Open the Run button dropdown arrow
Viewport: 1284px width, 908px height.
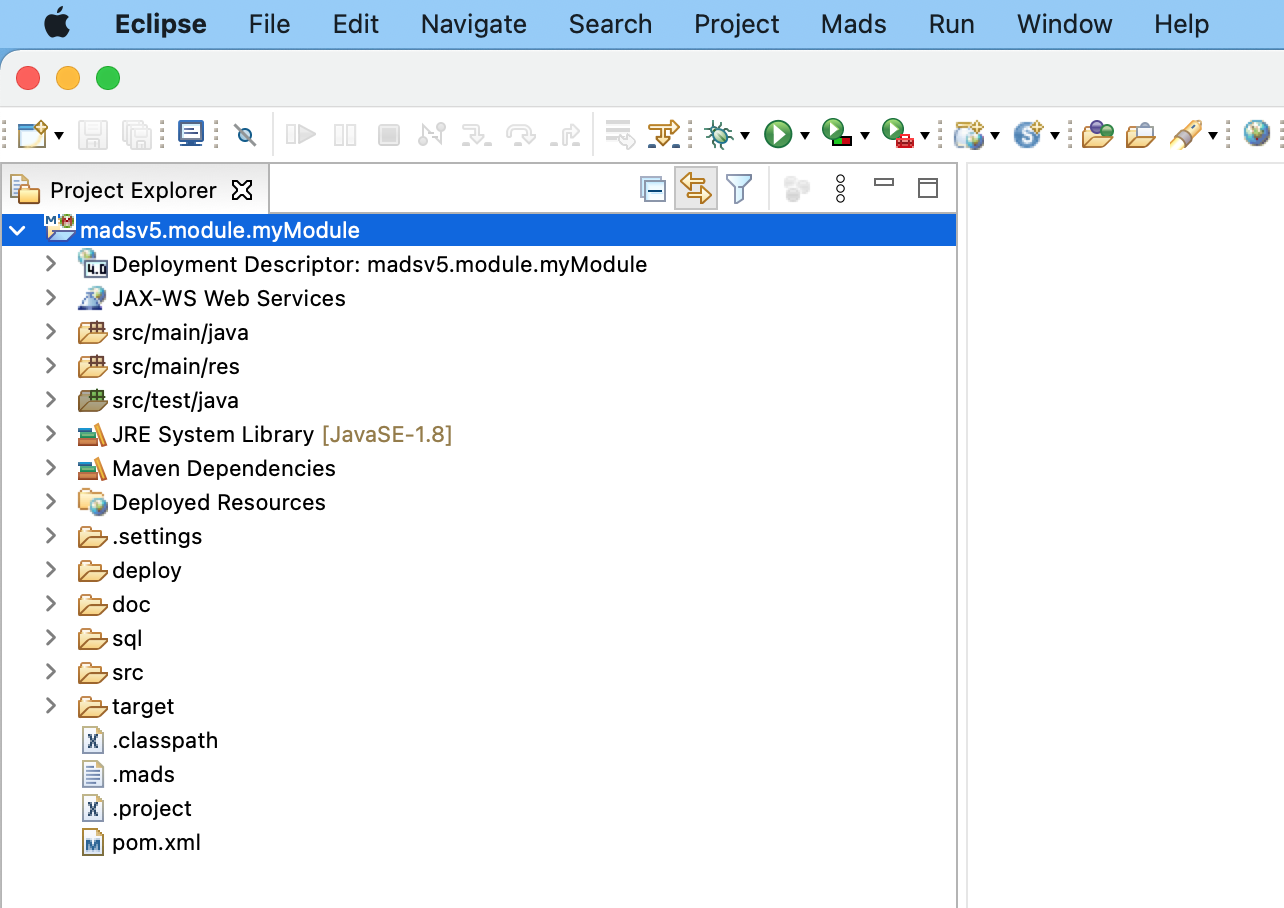pos(804,135)
